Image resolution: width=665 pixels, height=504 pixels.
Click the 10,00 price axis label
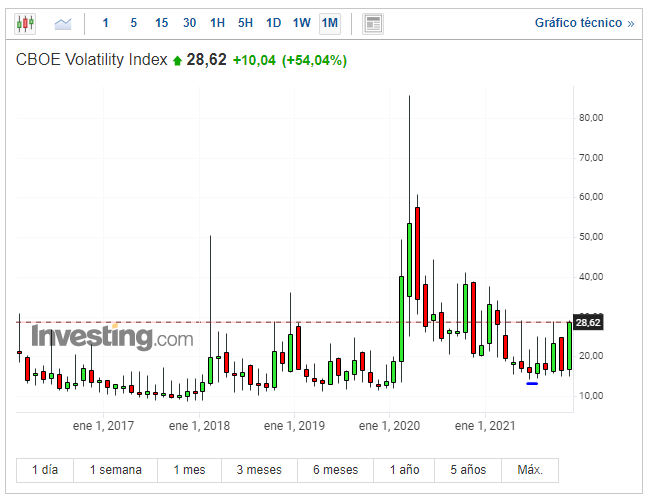(591, 396)
